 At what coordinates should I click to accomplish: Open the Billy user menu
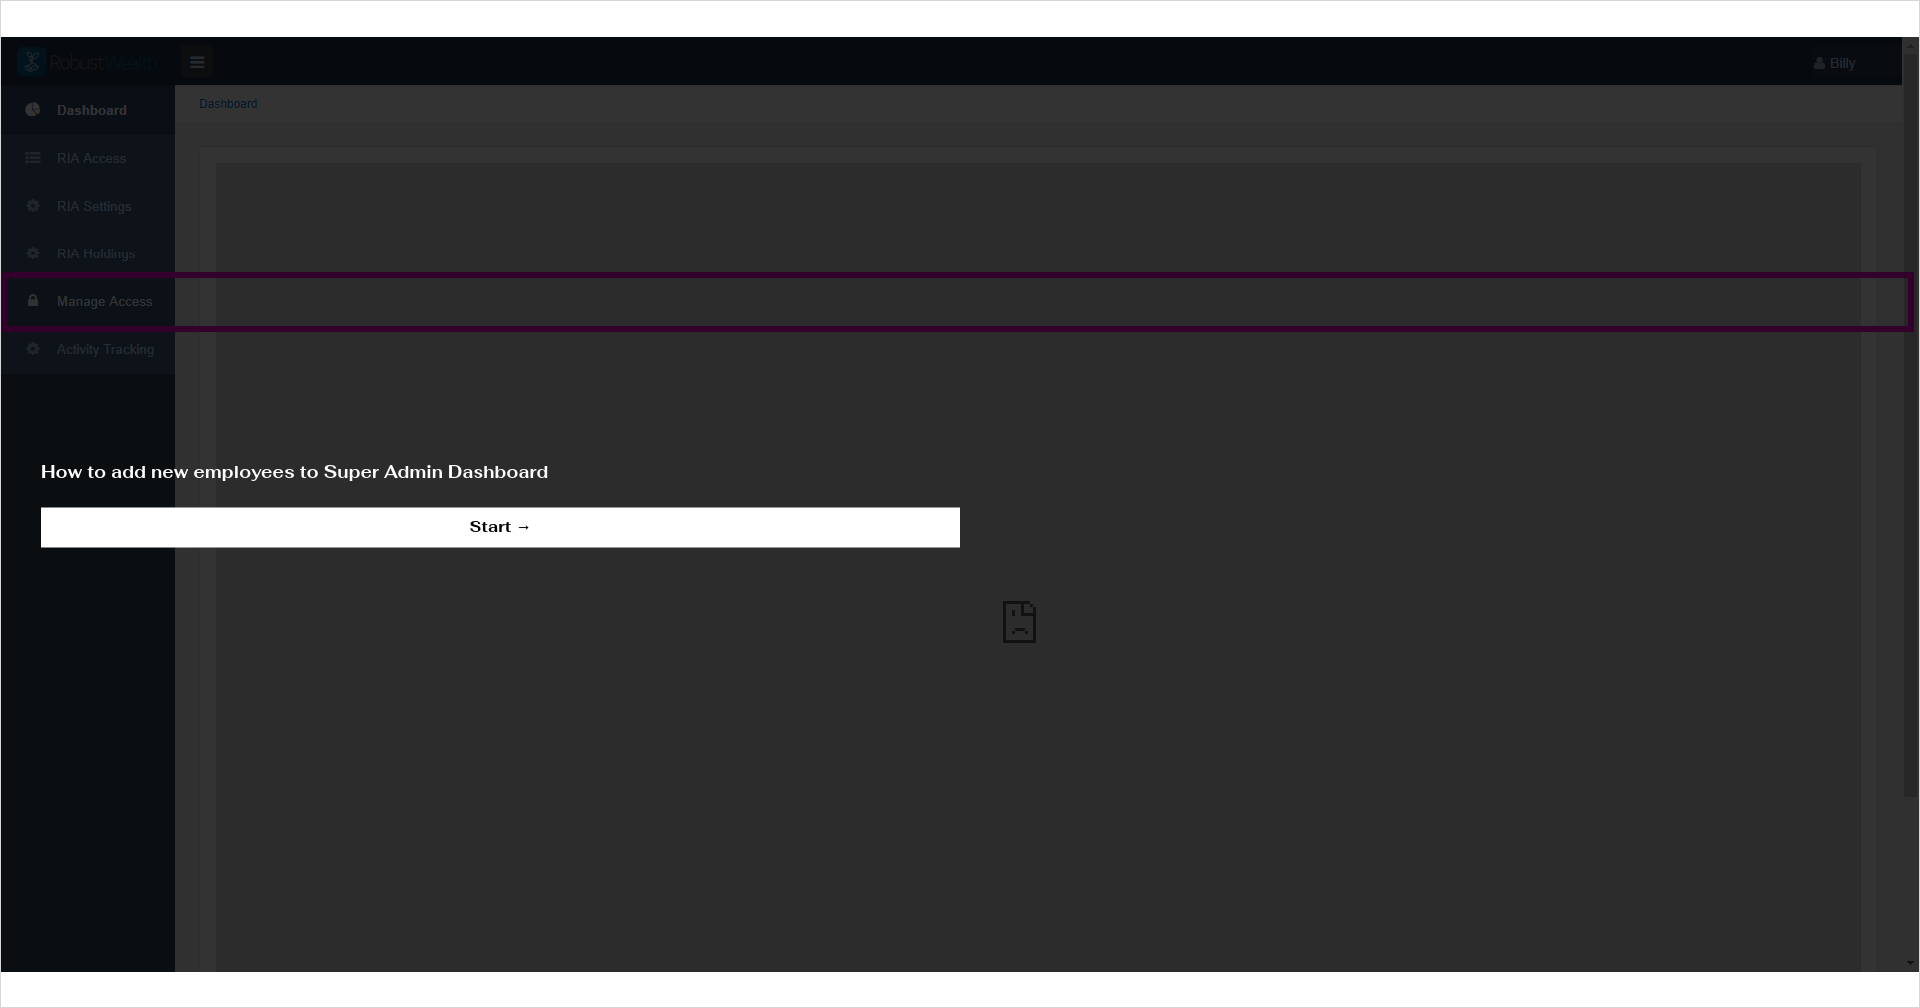1835,63
